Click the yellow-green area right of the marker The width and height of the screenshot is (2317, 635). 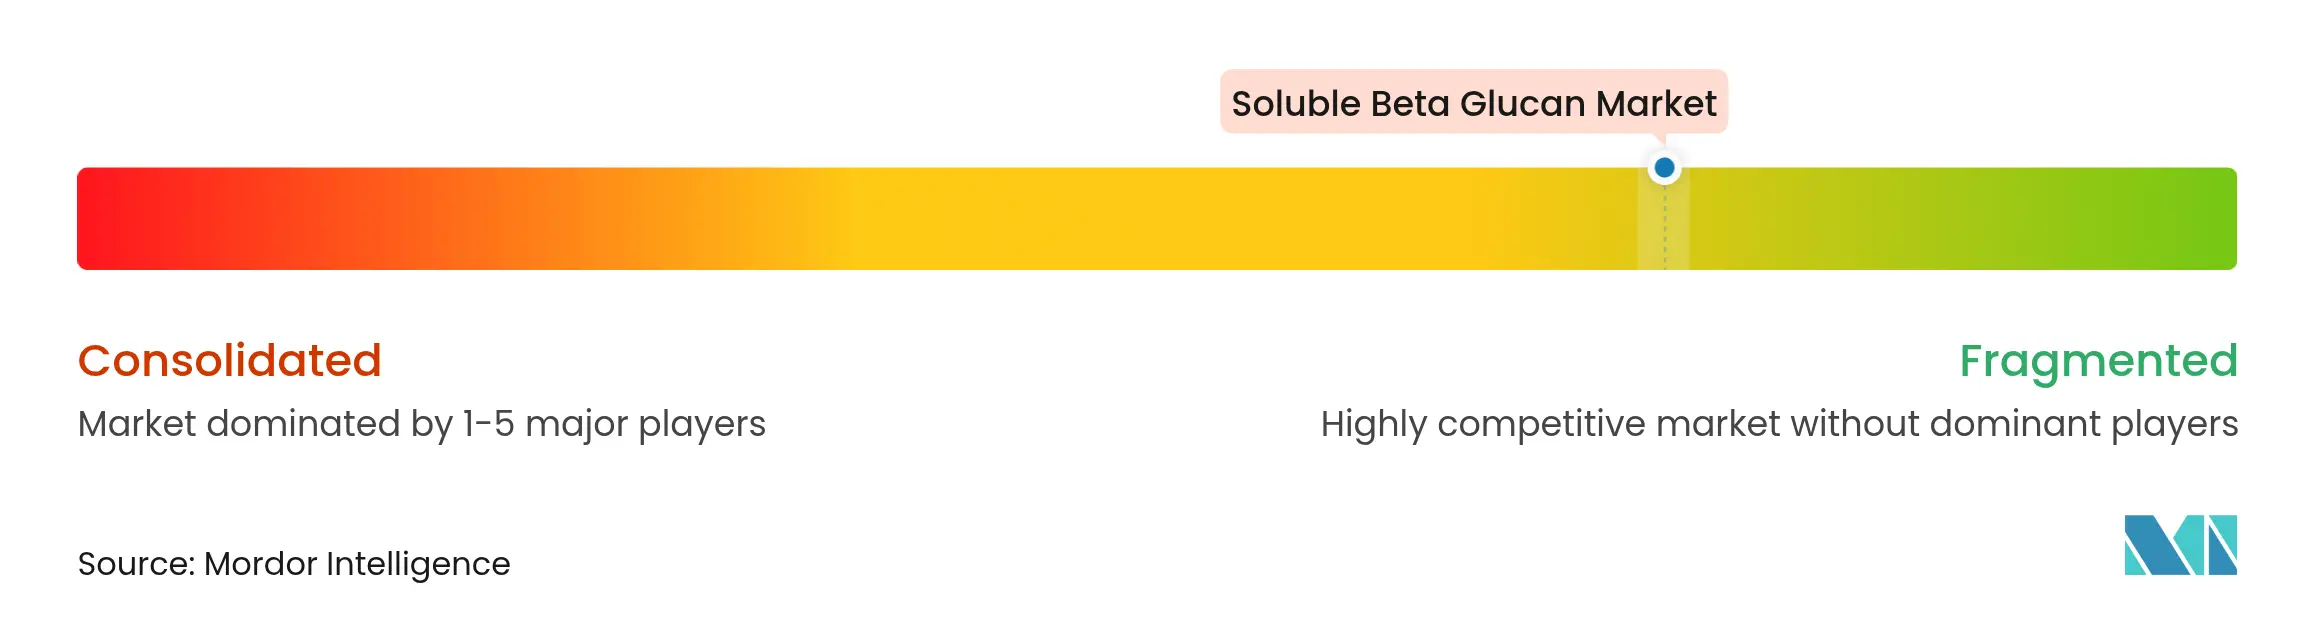[1850, 218]
